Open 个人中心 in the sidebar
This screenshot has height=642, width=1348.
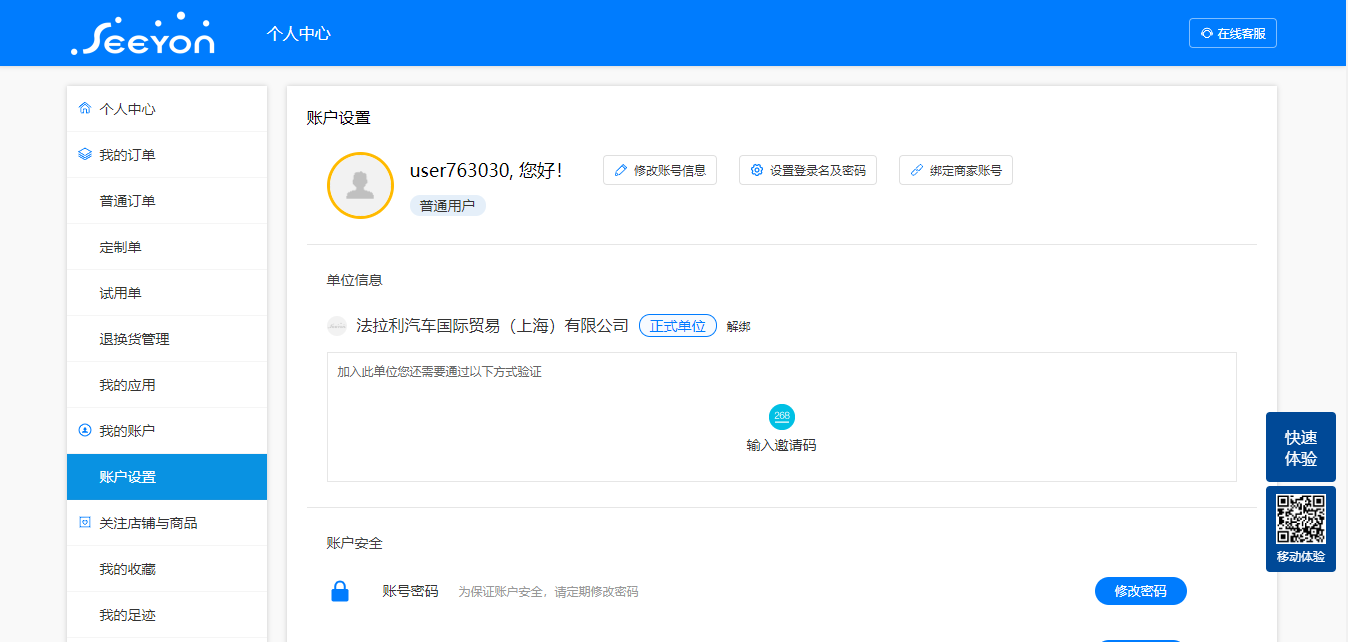click(x=167, y=109)
